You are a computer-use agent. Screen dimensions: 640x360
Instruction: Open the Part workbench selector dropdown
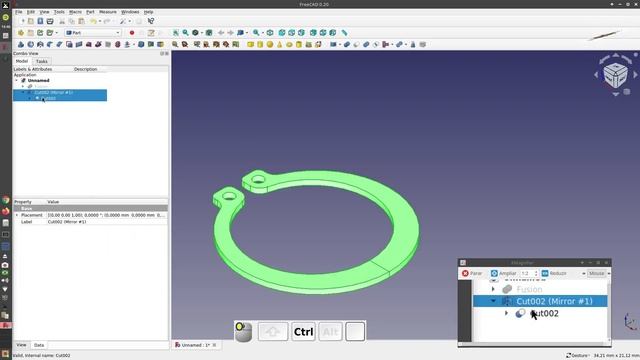[x=93, y=33]
